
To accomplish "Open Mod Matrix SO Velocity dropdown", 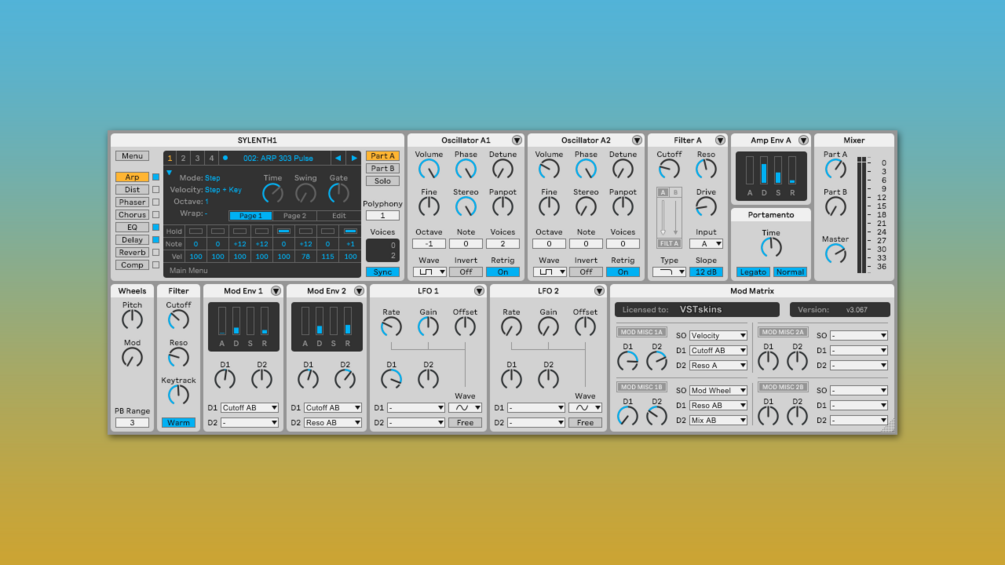I will click(x=718, y=336).
